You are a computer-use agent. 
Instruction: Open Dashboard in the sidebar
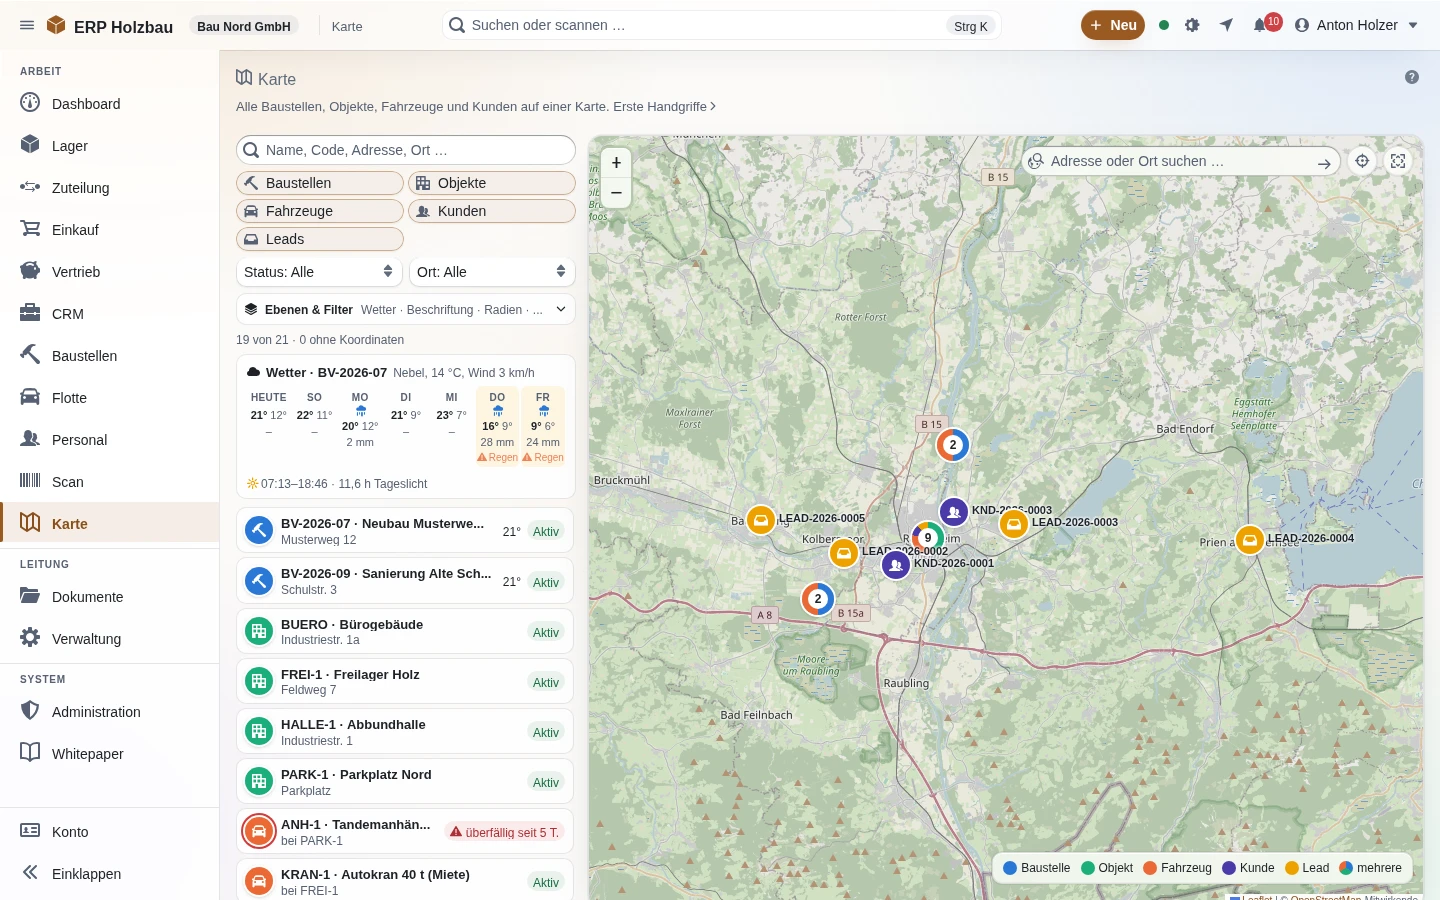(110, 103)
